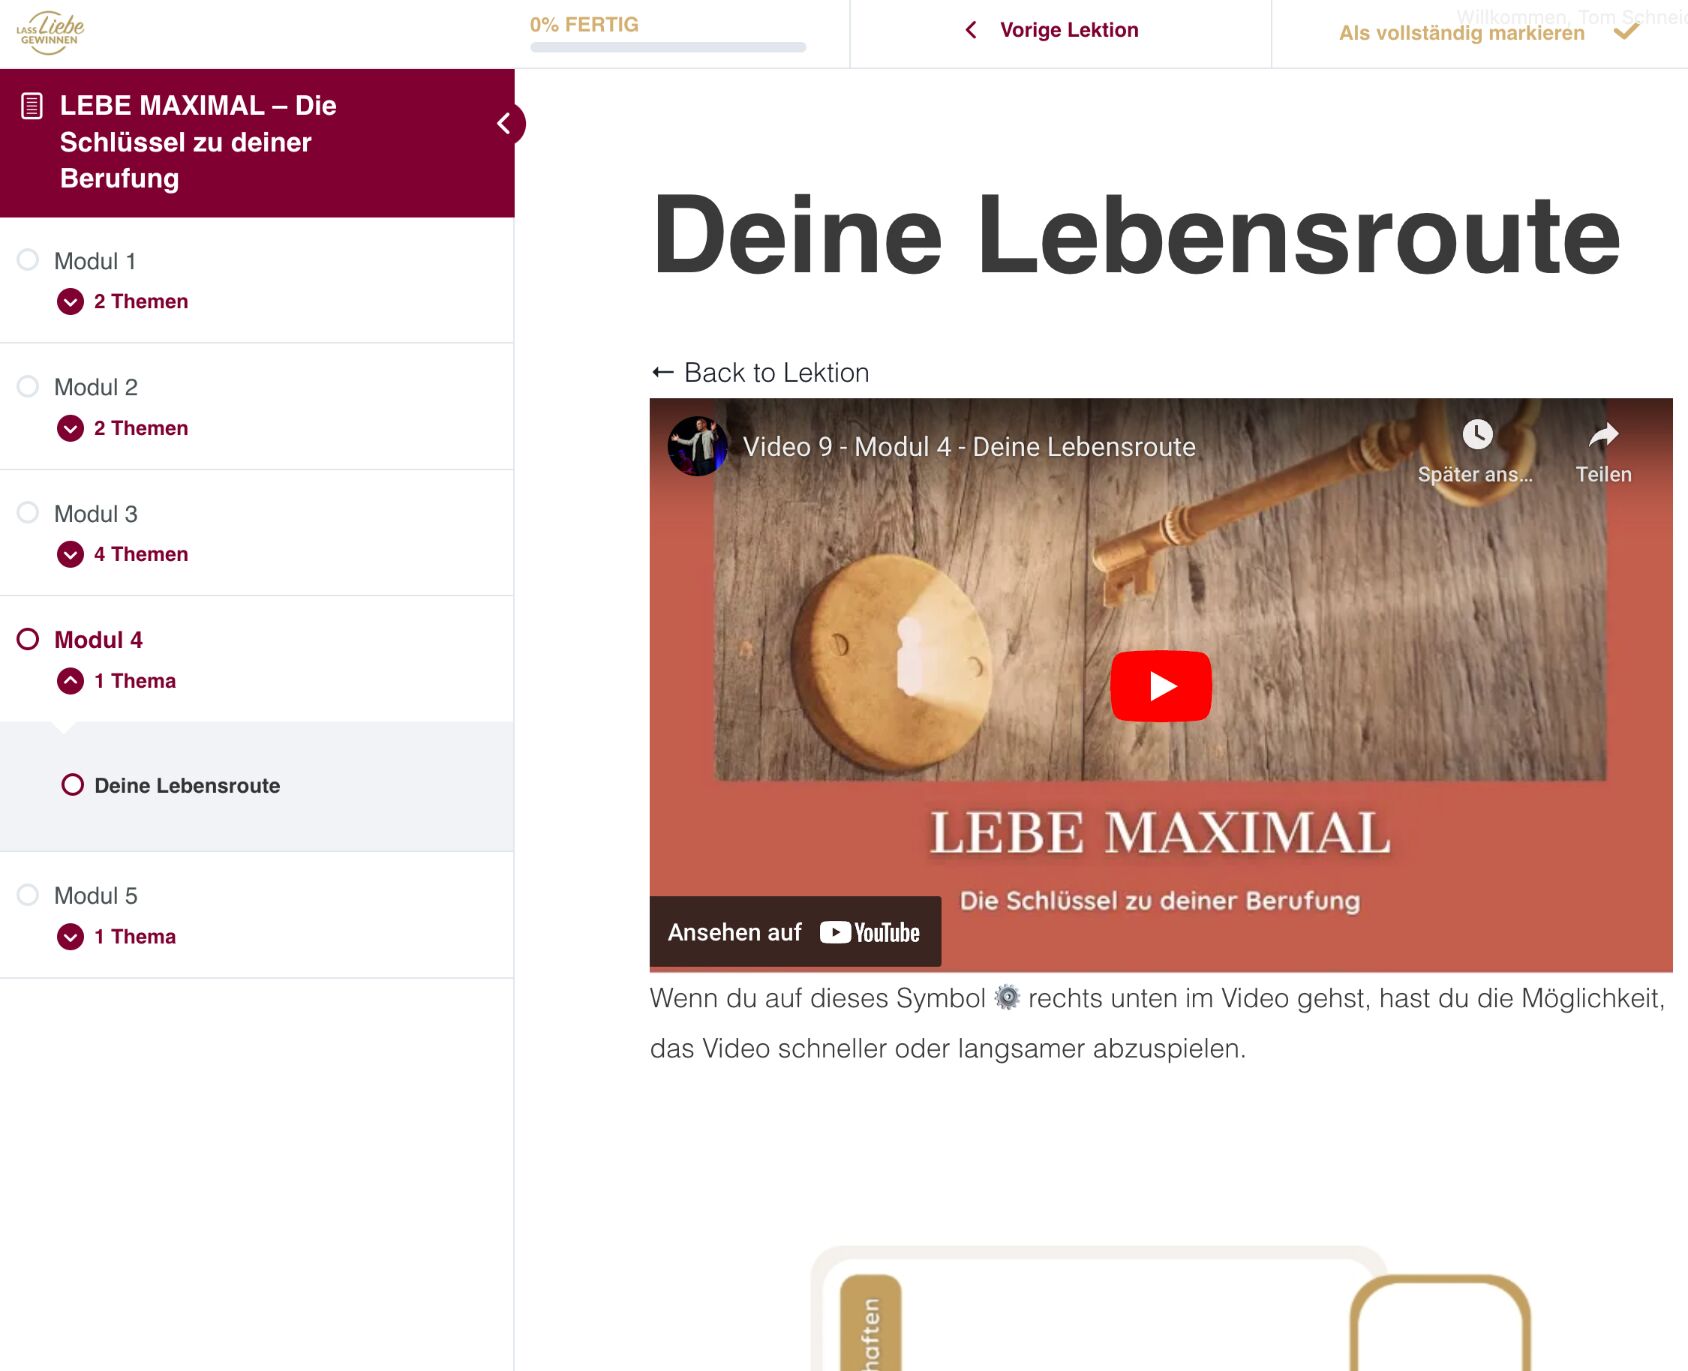Click Ansehen auf YouTube button

(x=795, y=932)
